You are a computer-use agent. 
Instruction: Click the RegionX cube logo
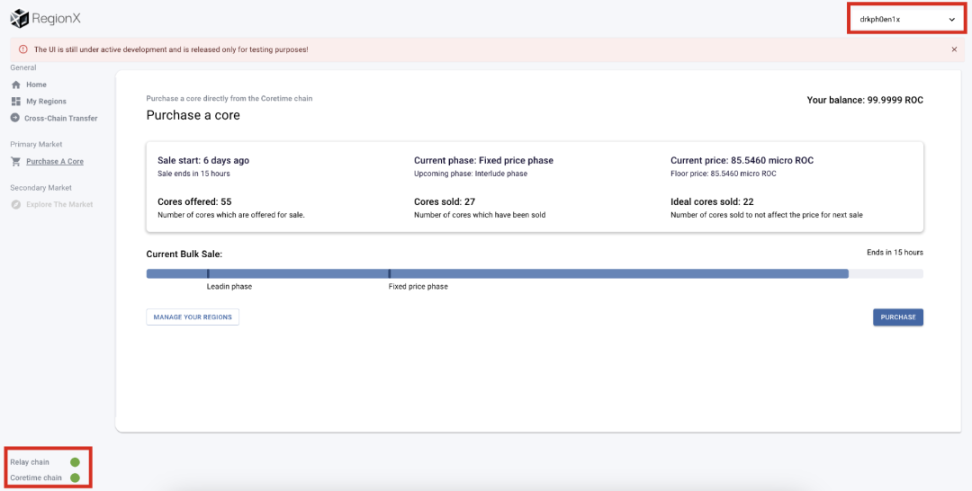pos(19,18)
